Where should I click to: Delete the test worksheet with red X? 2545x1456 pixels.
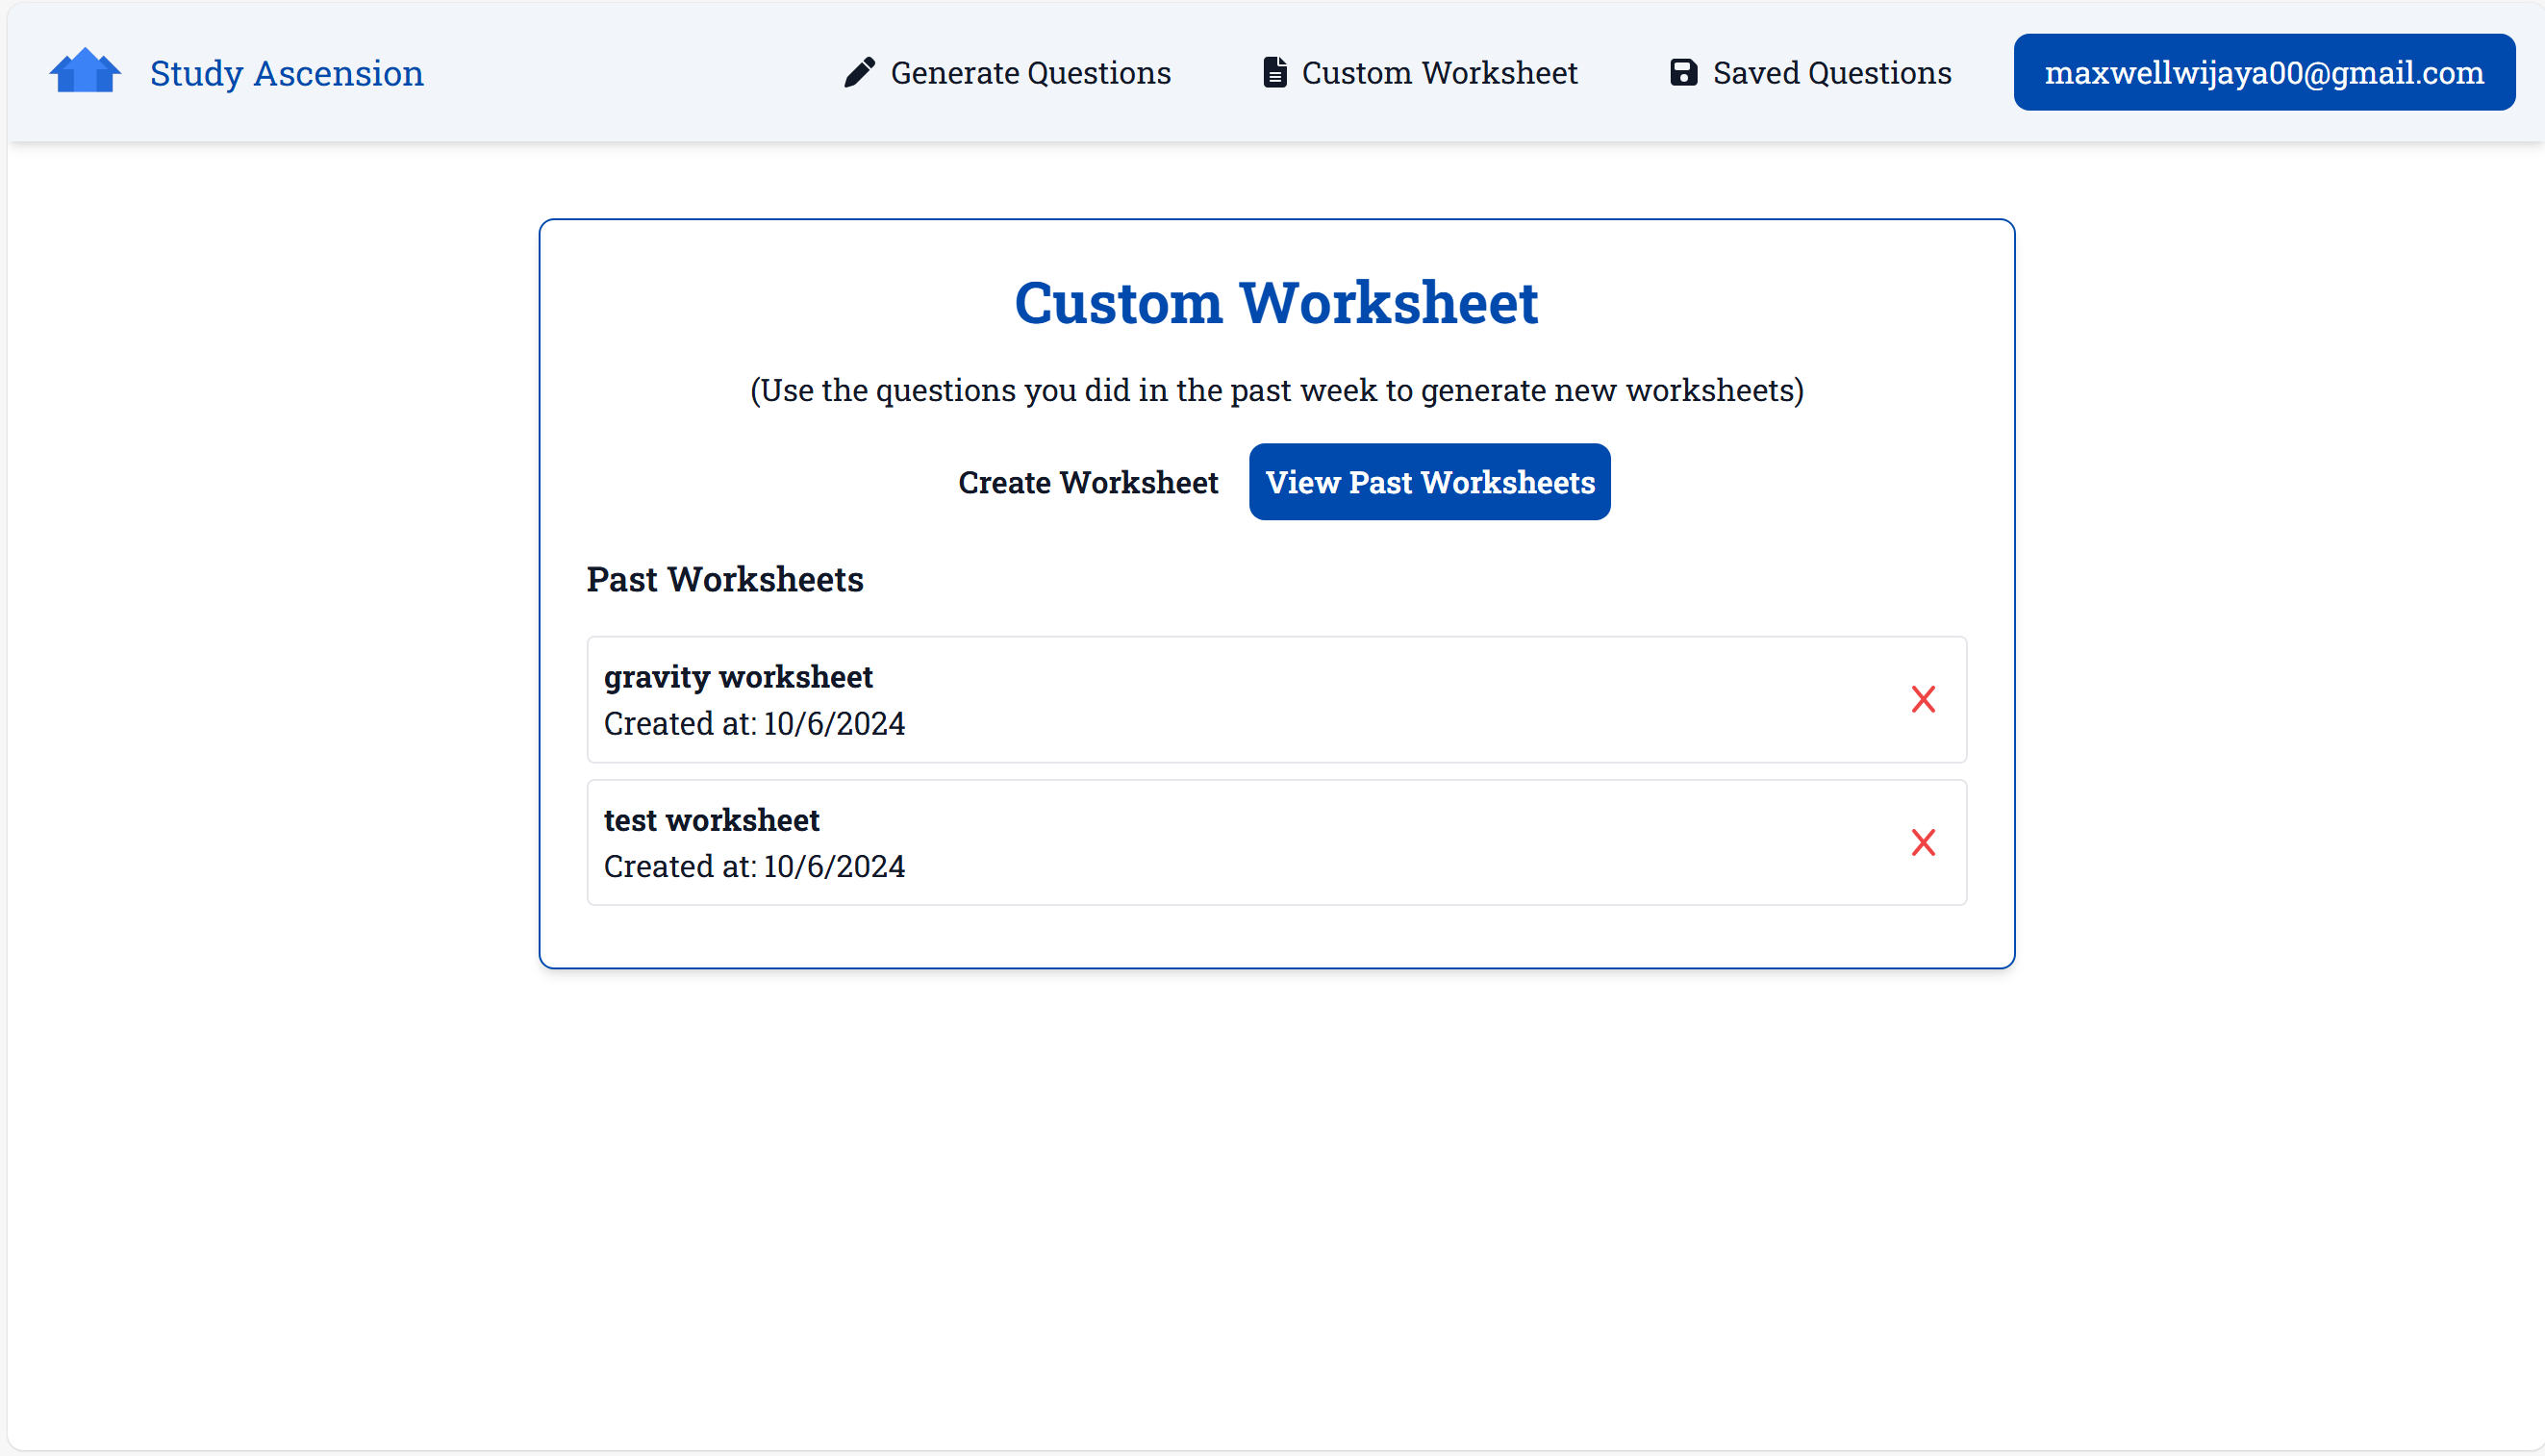tap(1922, 842)
